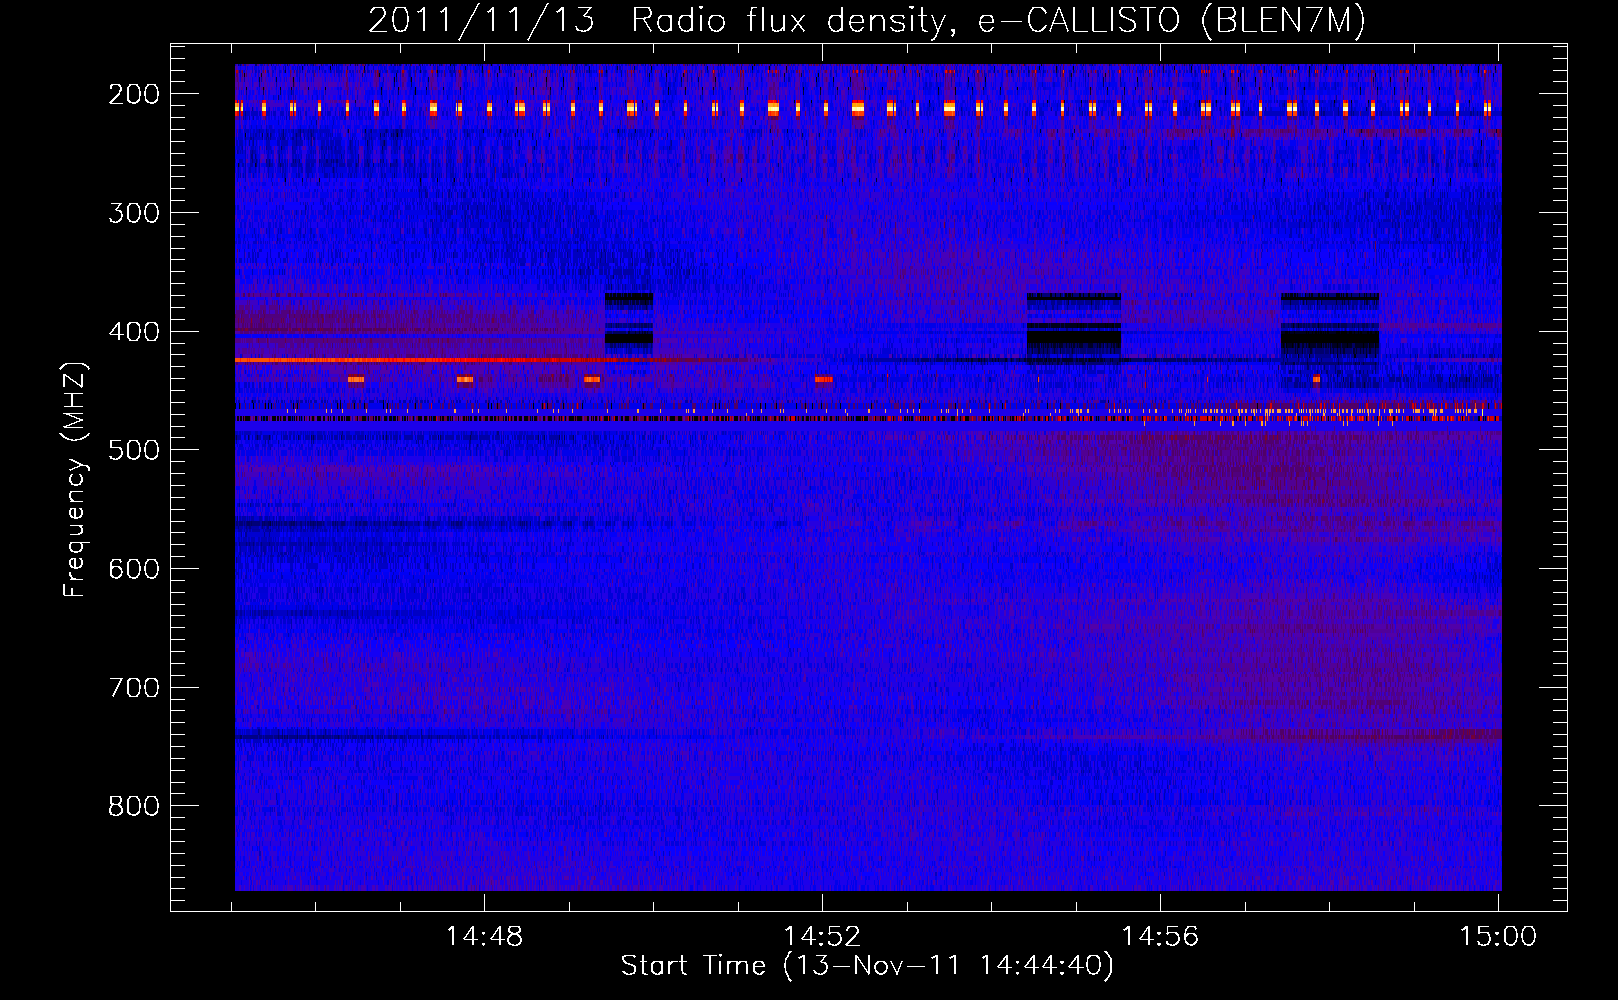The height and width of the screenshot is (1000, 1618).
Task: Click the 600 frequency tick label
Action: pyautogui.click(x=134, y=569)
